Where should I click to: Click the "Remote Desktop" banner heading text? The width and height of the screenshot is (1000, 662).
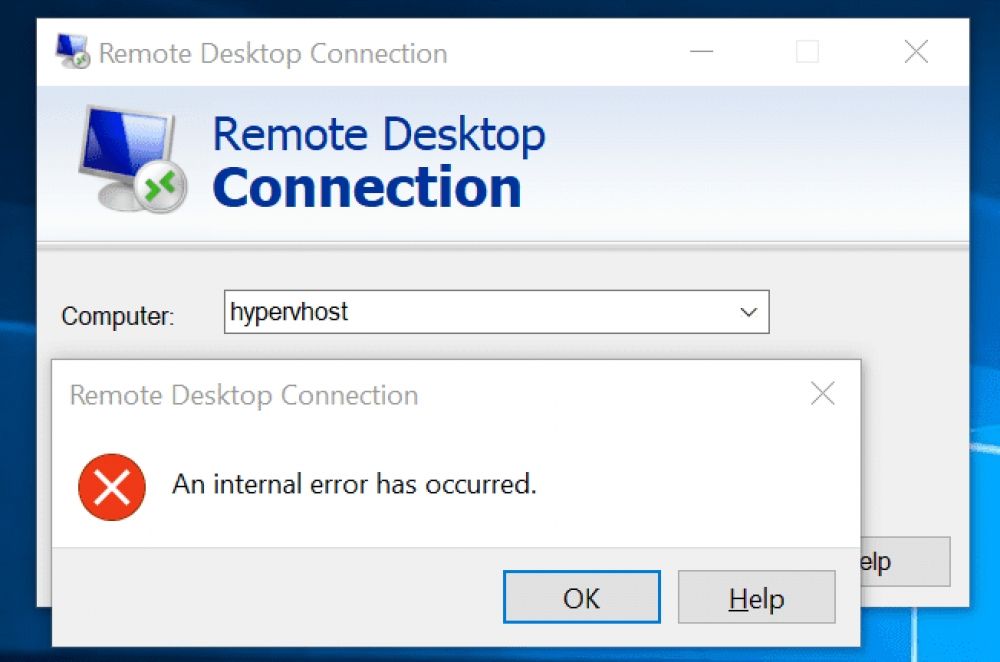click(379, 135)
